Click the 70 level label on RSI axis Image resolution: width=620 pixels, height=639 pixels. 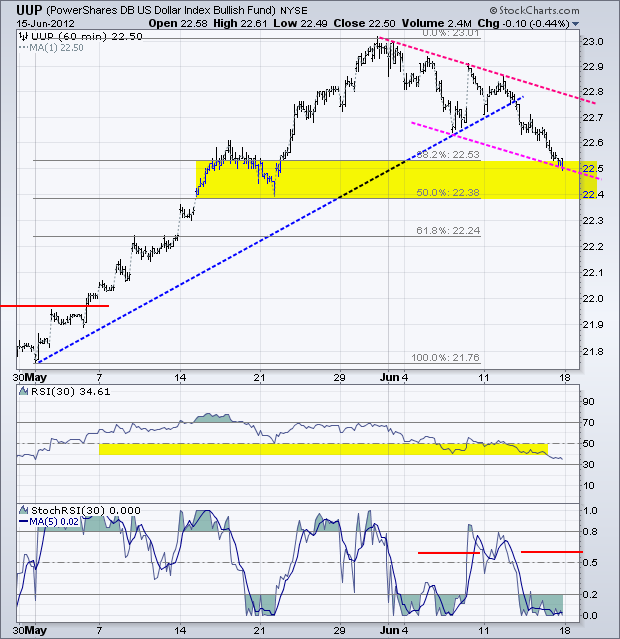coord(588,423)
